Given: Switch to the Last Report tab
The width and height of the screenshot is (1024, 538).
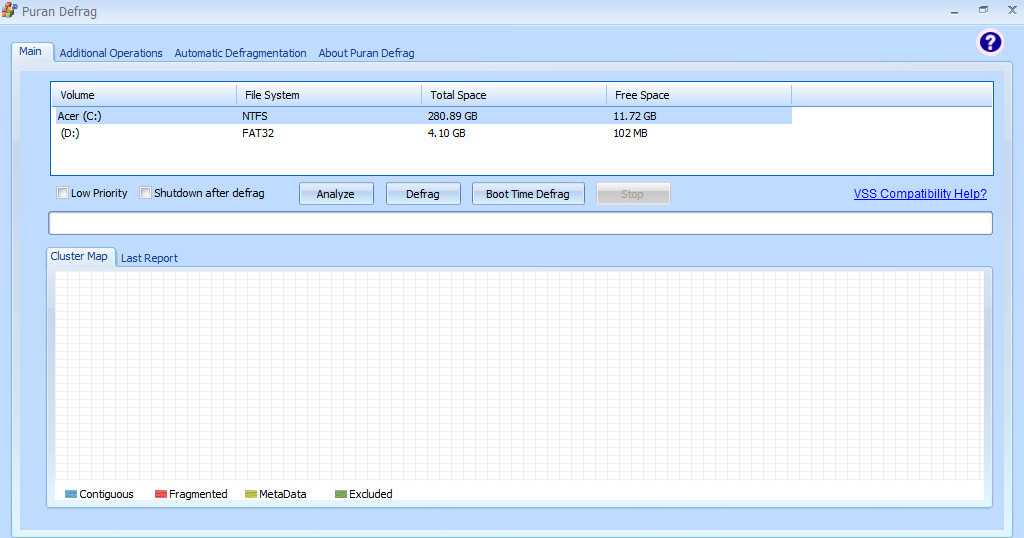Looking at the screenshot, I should point(149,258).
